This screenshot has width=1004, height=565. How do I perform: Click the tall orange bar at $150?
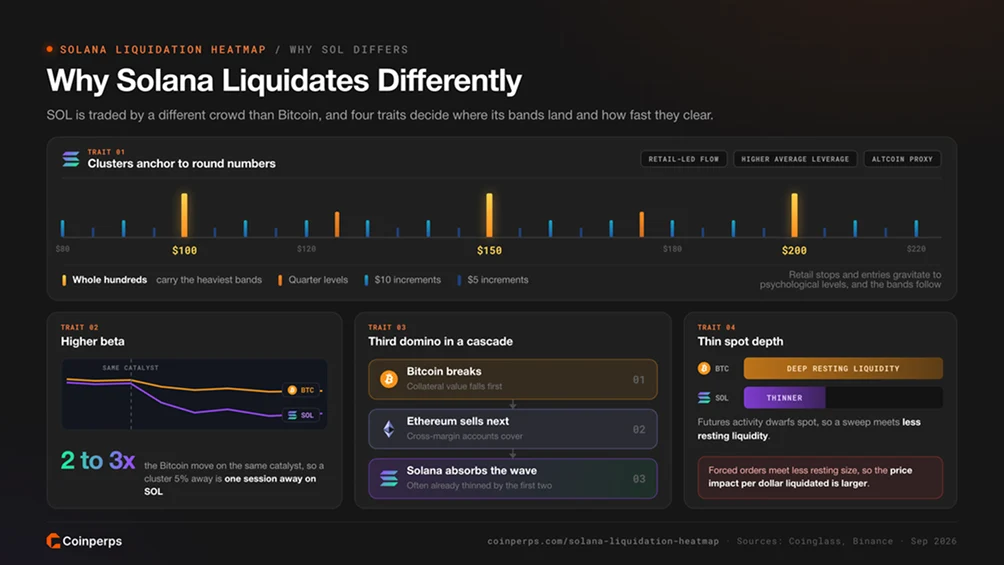(489, 215)
